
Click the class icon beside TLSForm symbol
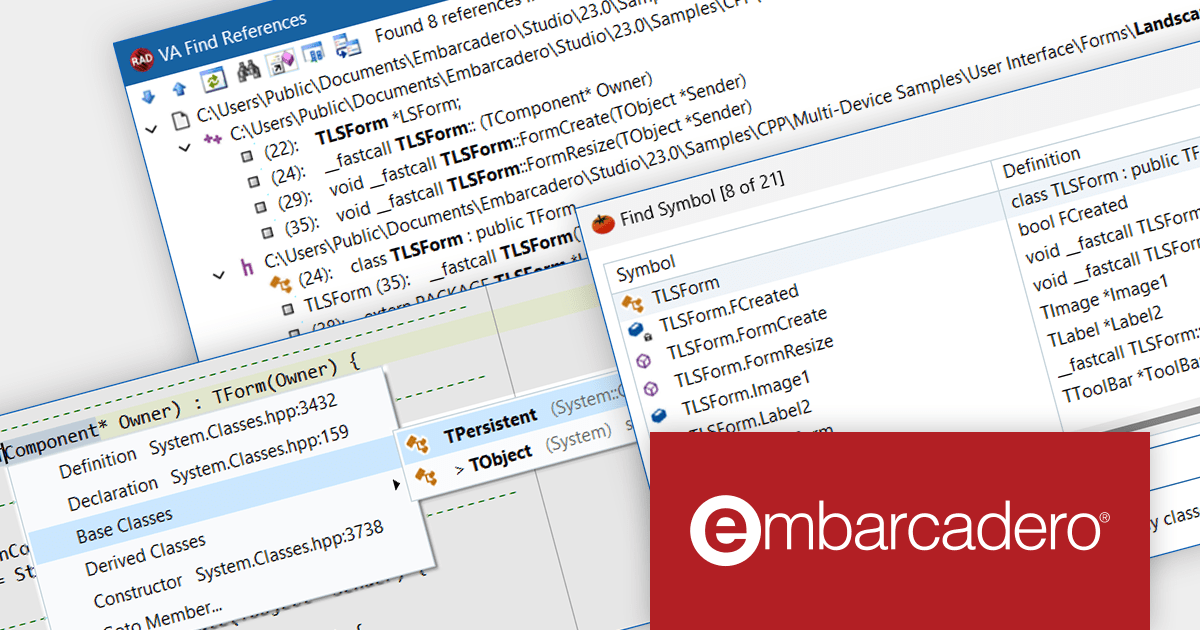click(632, 302)
